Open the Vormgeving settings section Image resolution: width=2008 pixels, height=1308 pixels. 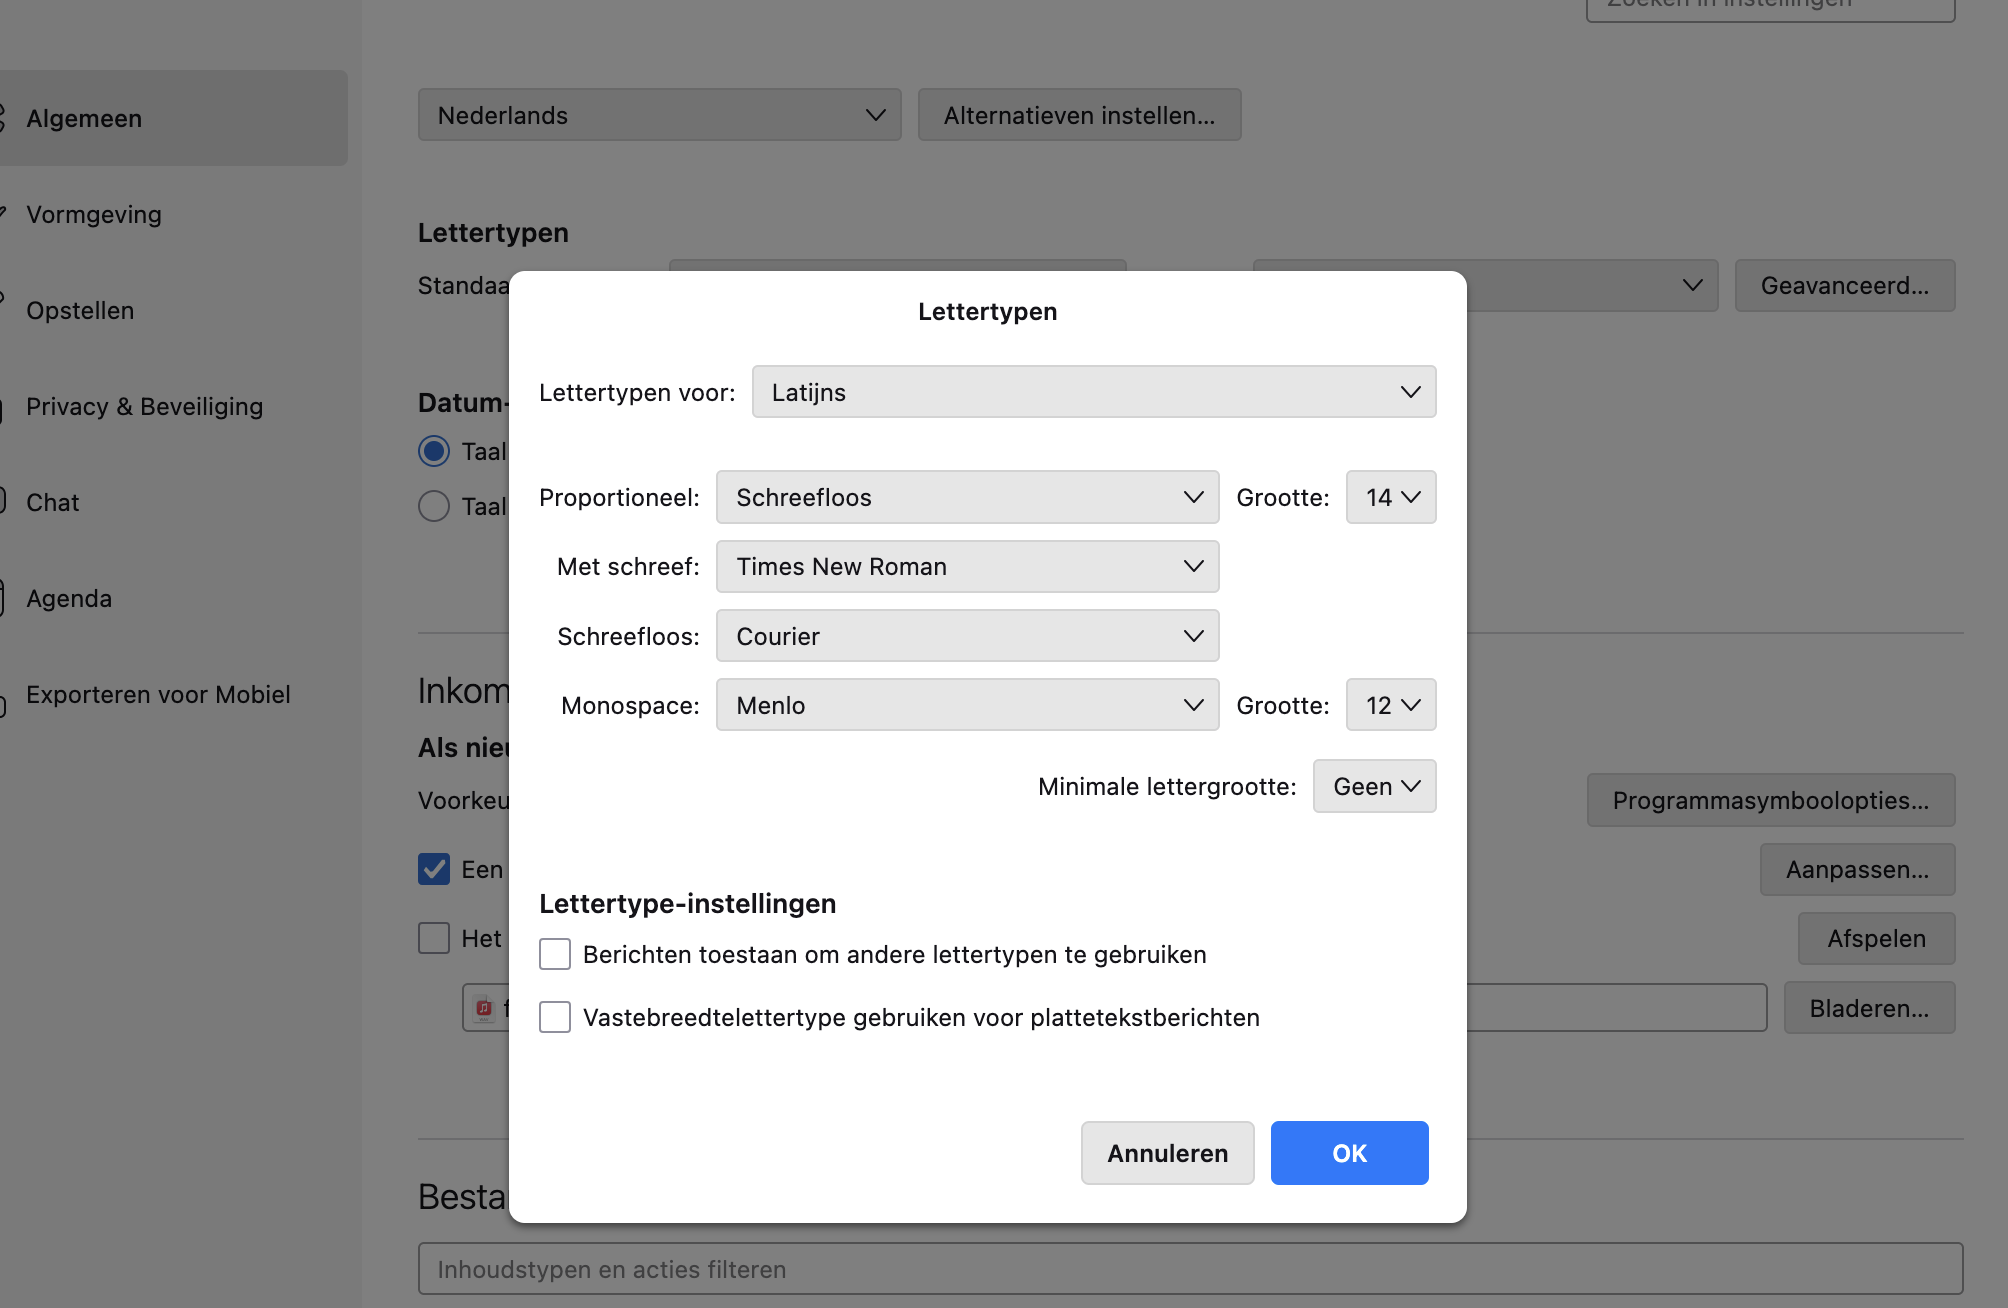94,214
